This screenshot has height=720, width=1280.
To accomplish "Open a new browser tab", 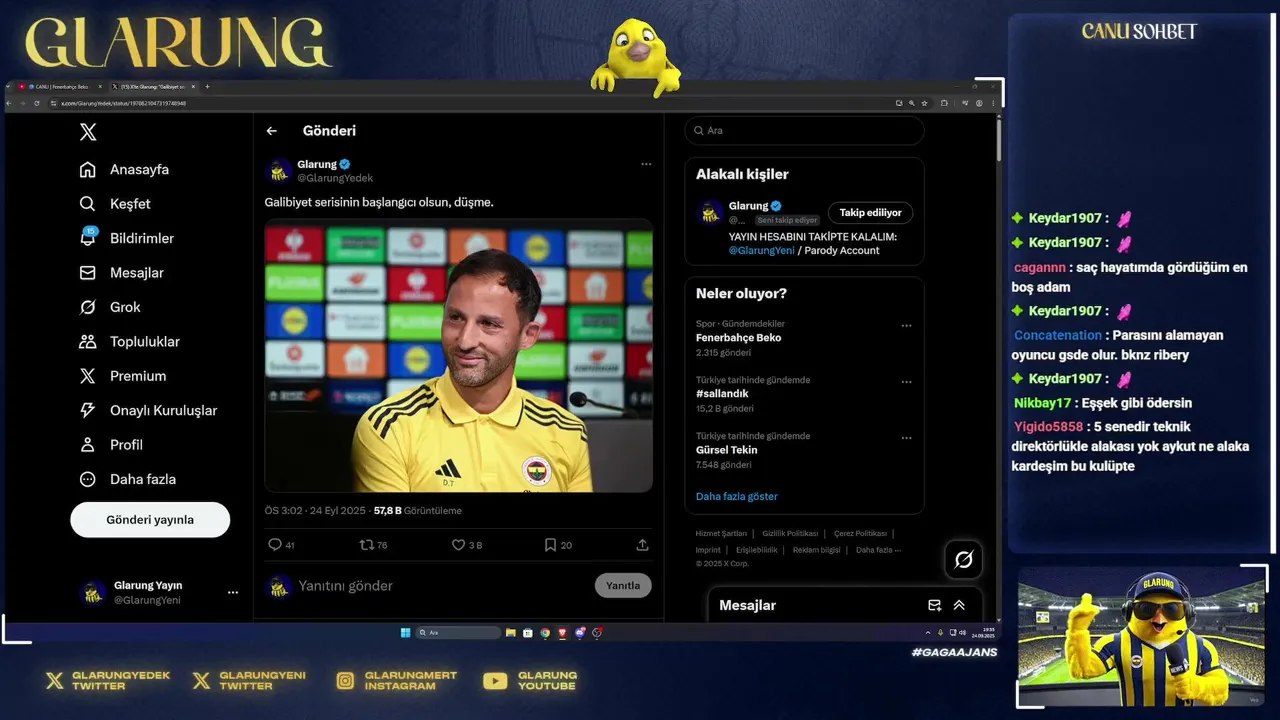I will pos(207,87).
